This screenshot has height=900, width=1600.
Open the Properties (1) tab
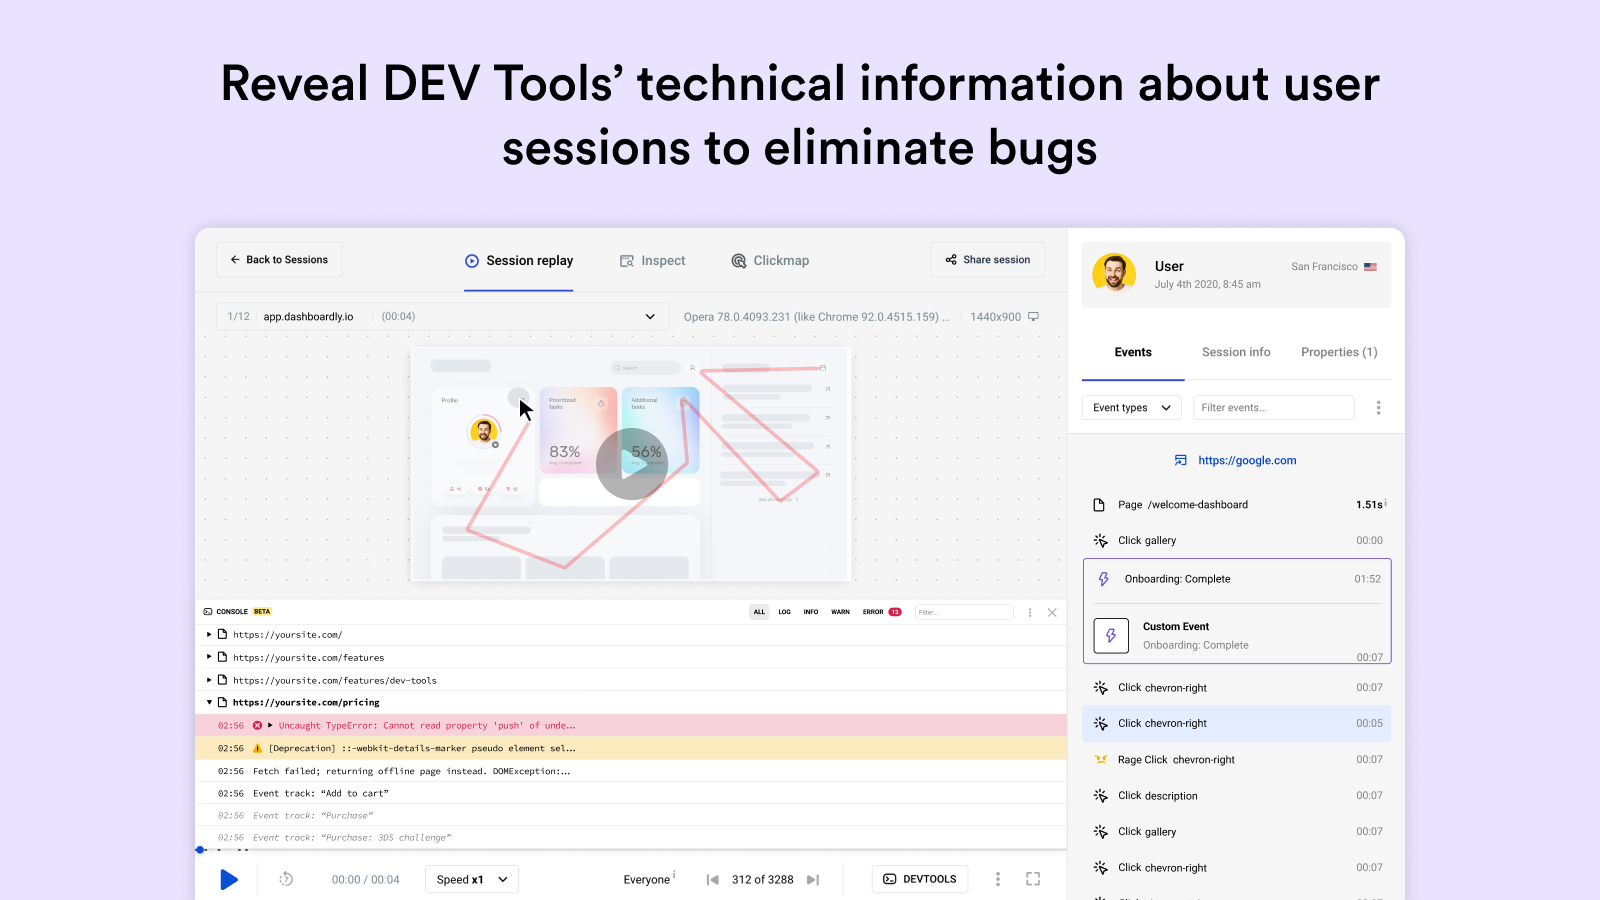click(x=1338, y=352)
